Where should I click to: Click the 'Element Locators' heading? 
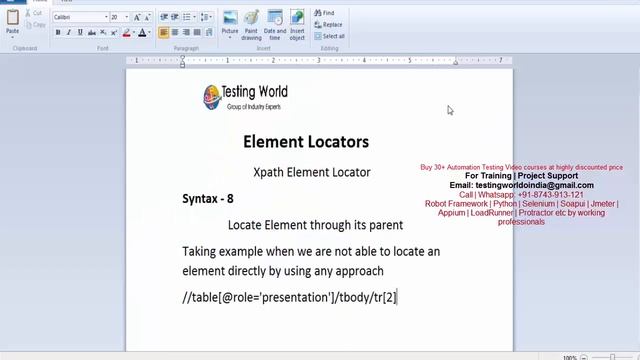[306, 142]
